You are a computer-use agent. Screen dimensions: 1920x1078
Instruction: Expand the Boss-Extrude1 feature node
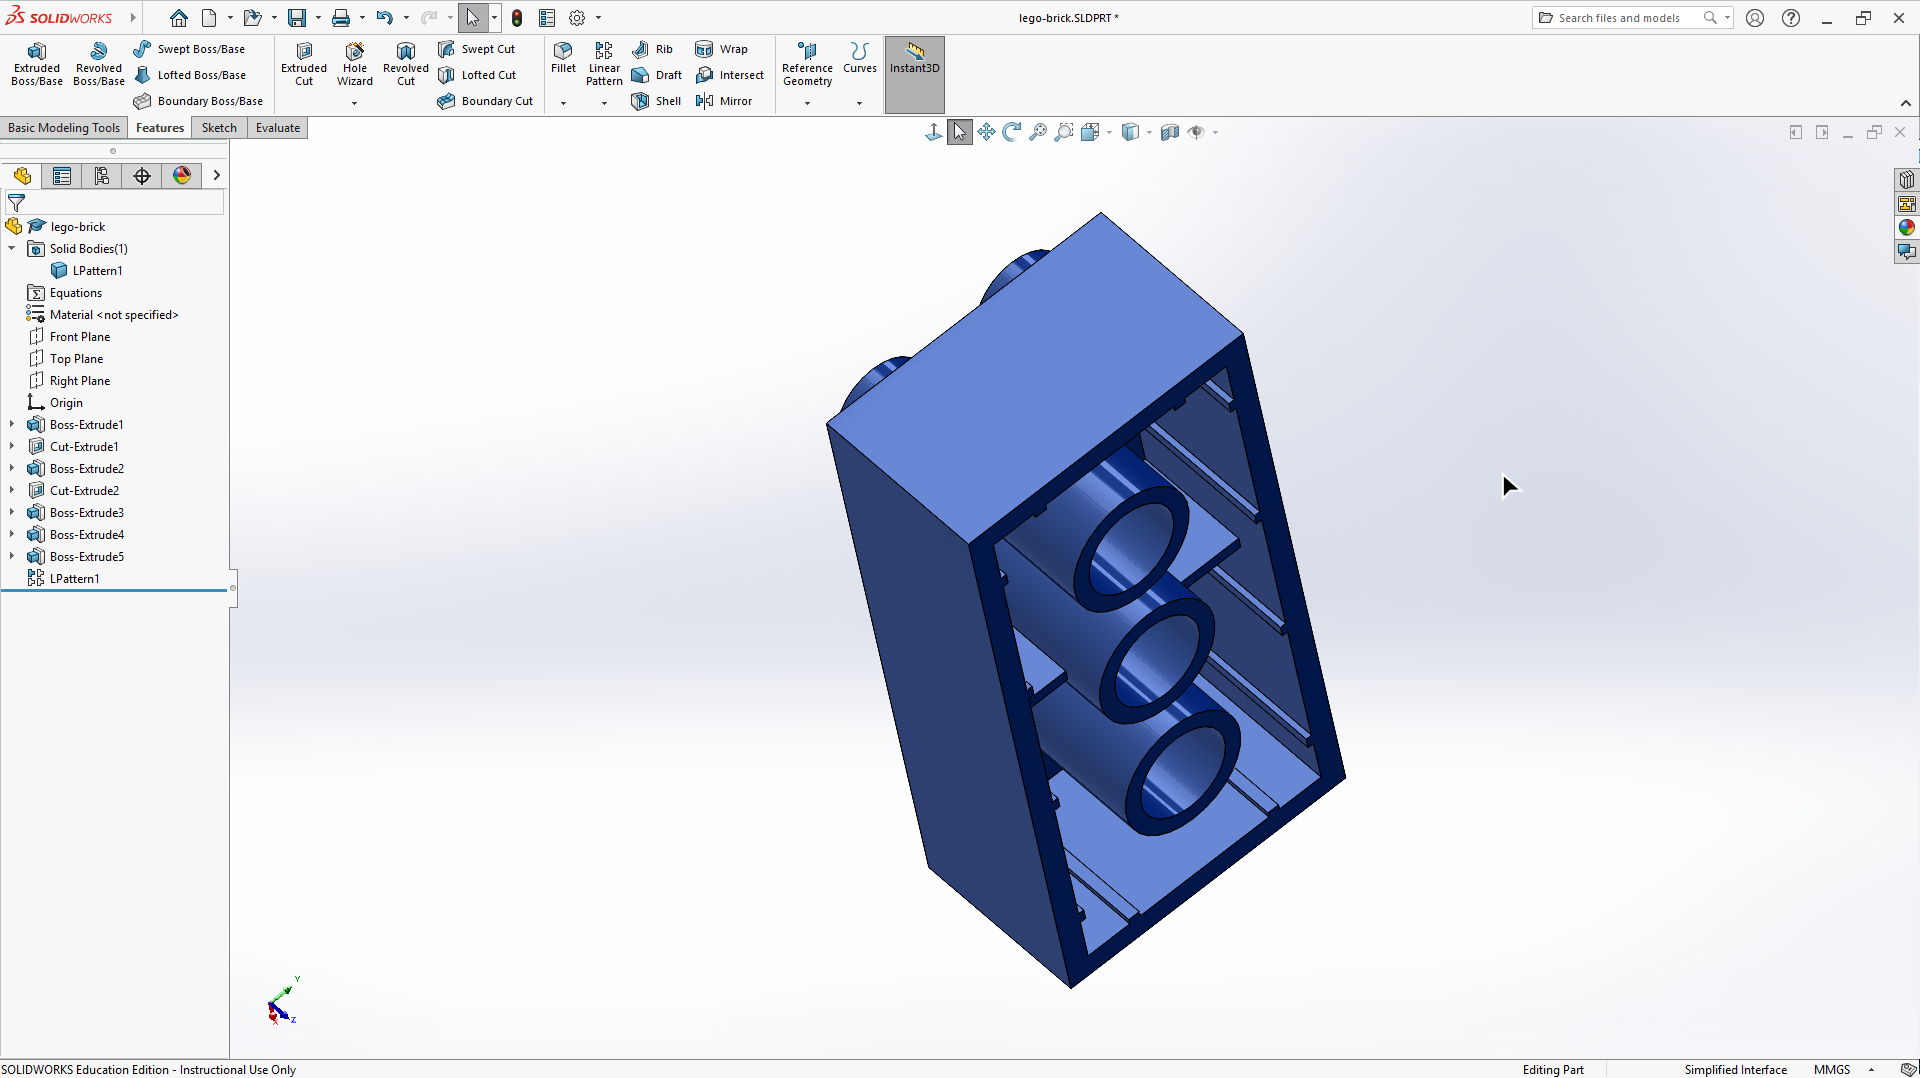[x=12, y=425]
